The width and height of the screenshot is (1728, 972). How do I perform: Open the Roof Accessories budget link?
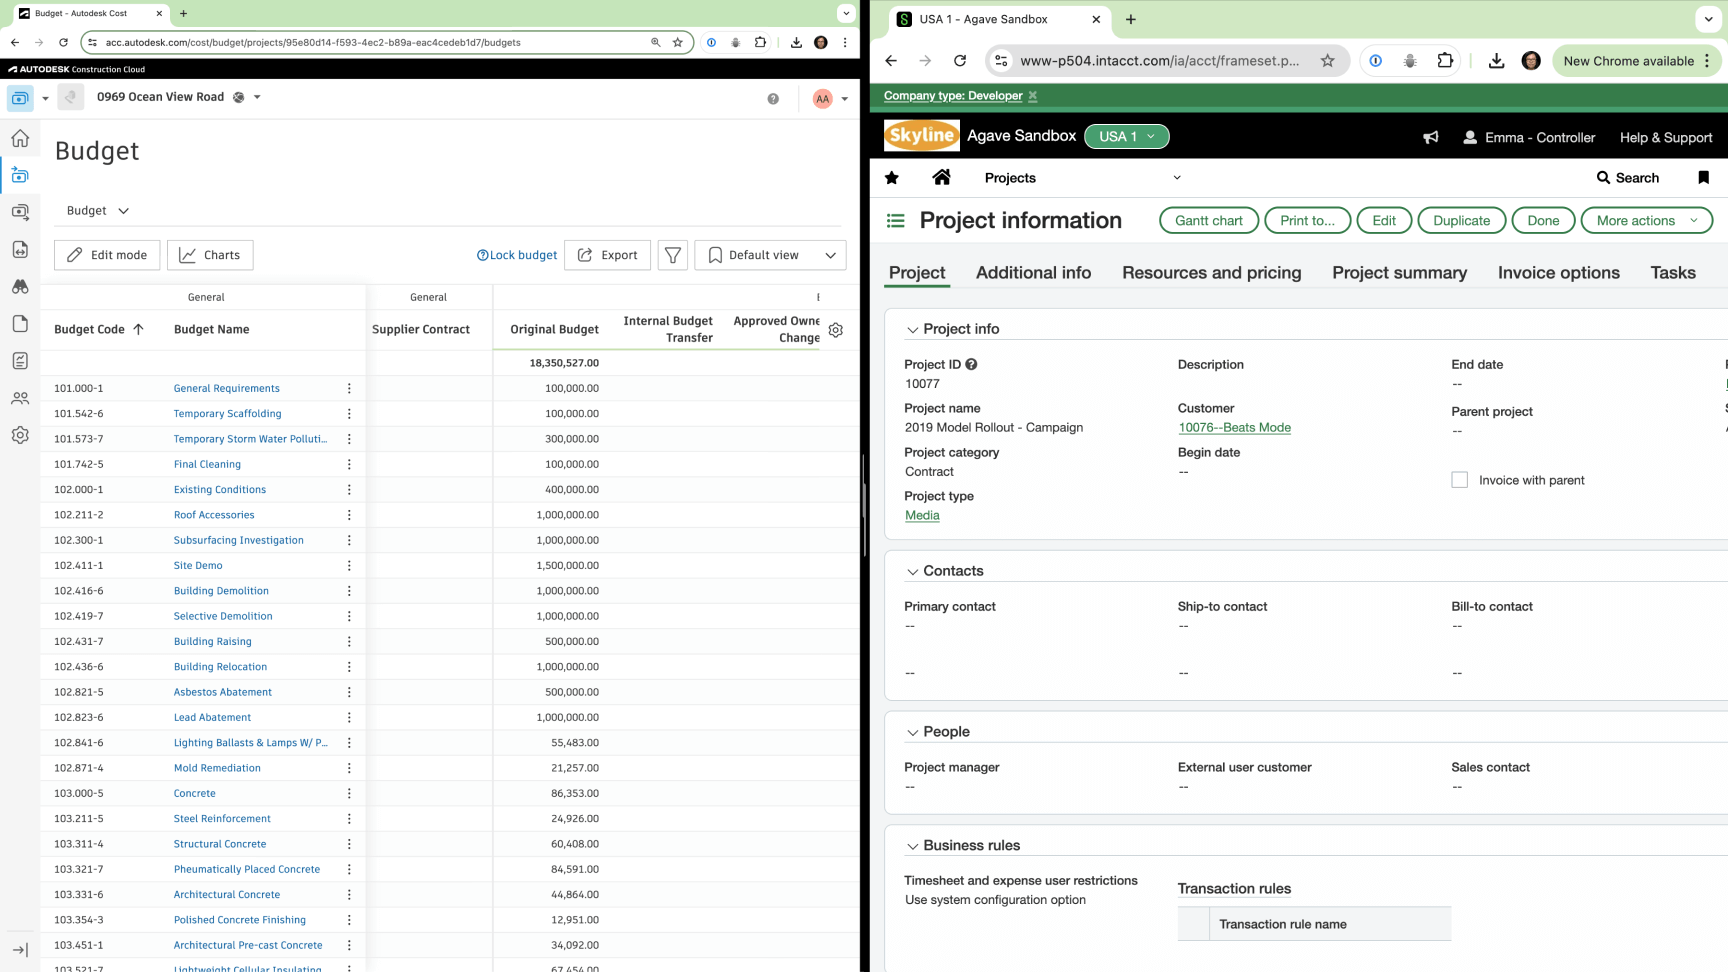[214, 515]
